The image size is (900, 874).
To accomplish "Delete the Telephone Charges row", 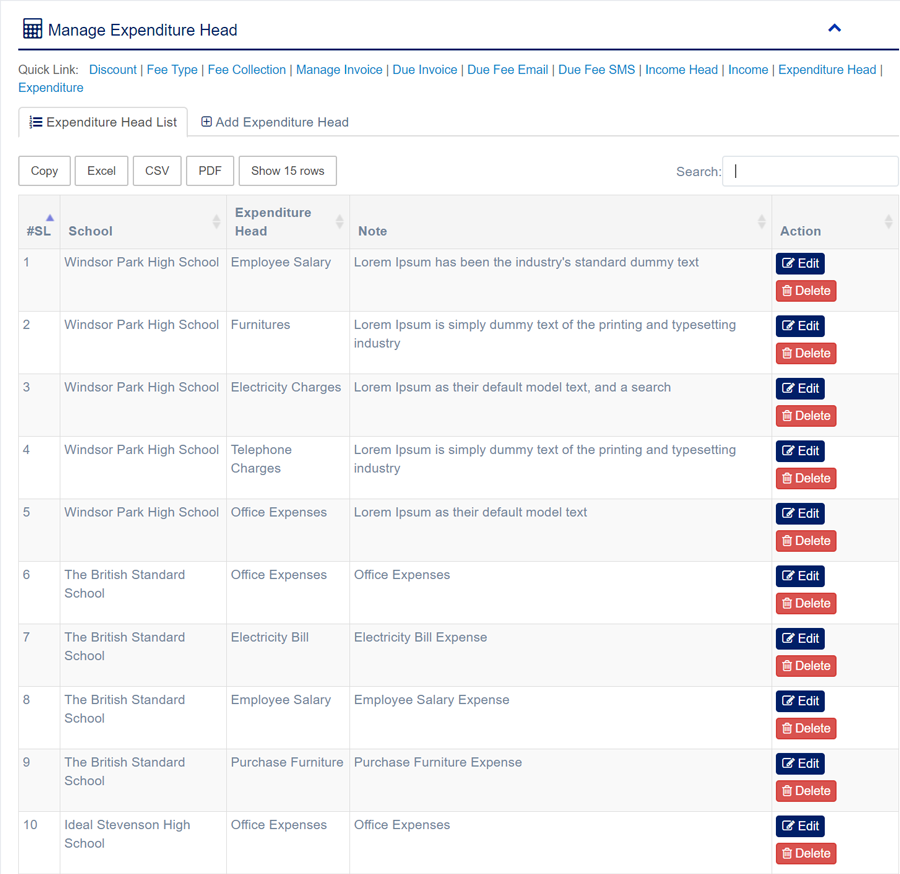I will 806,478.
